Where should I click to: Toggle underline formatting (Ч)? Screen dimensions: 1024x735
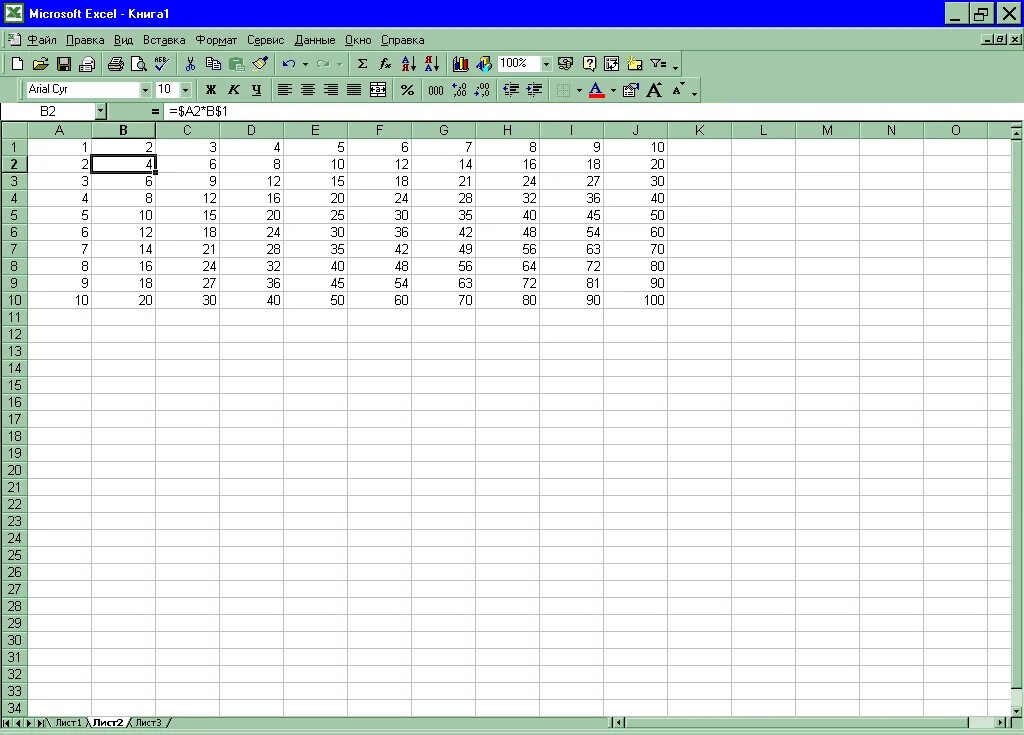257,90
